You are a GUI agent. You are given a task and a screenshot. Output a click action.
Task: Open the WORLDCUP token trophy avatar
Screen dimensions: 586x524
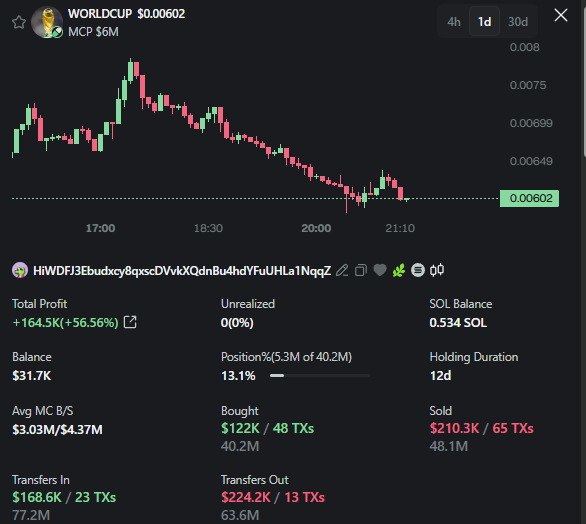(47, 22)
